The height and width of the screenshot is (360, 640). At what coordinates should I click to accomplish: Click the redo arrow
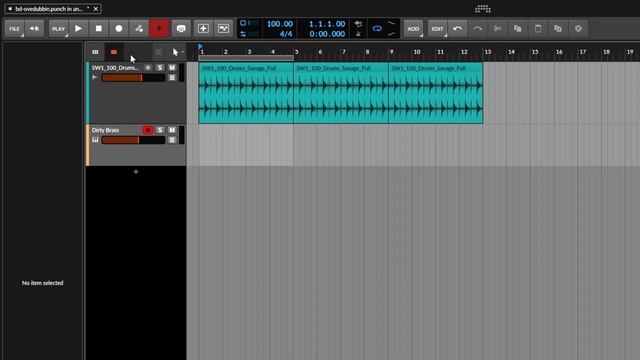pos(478,29)
